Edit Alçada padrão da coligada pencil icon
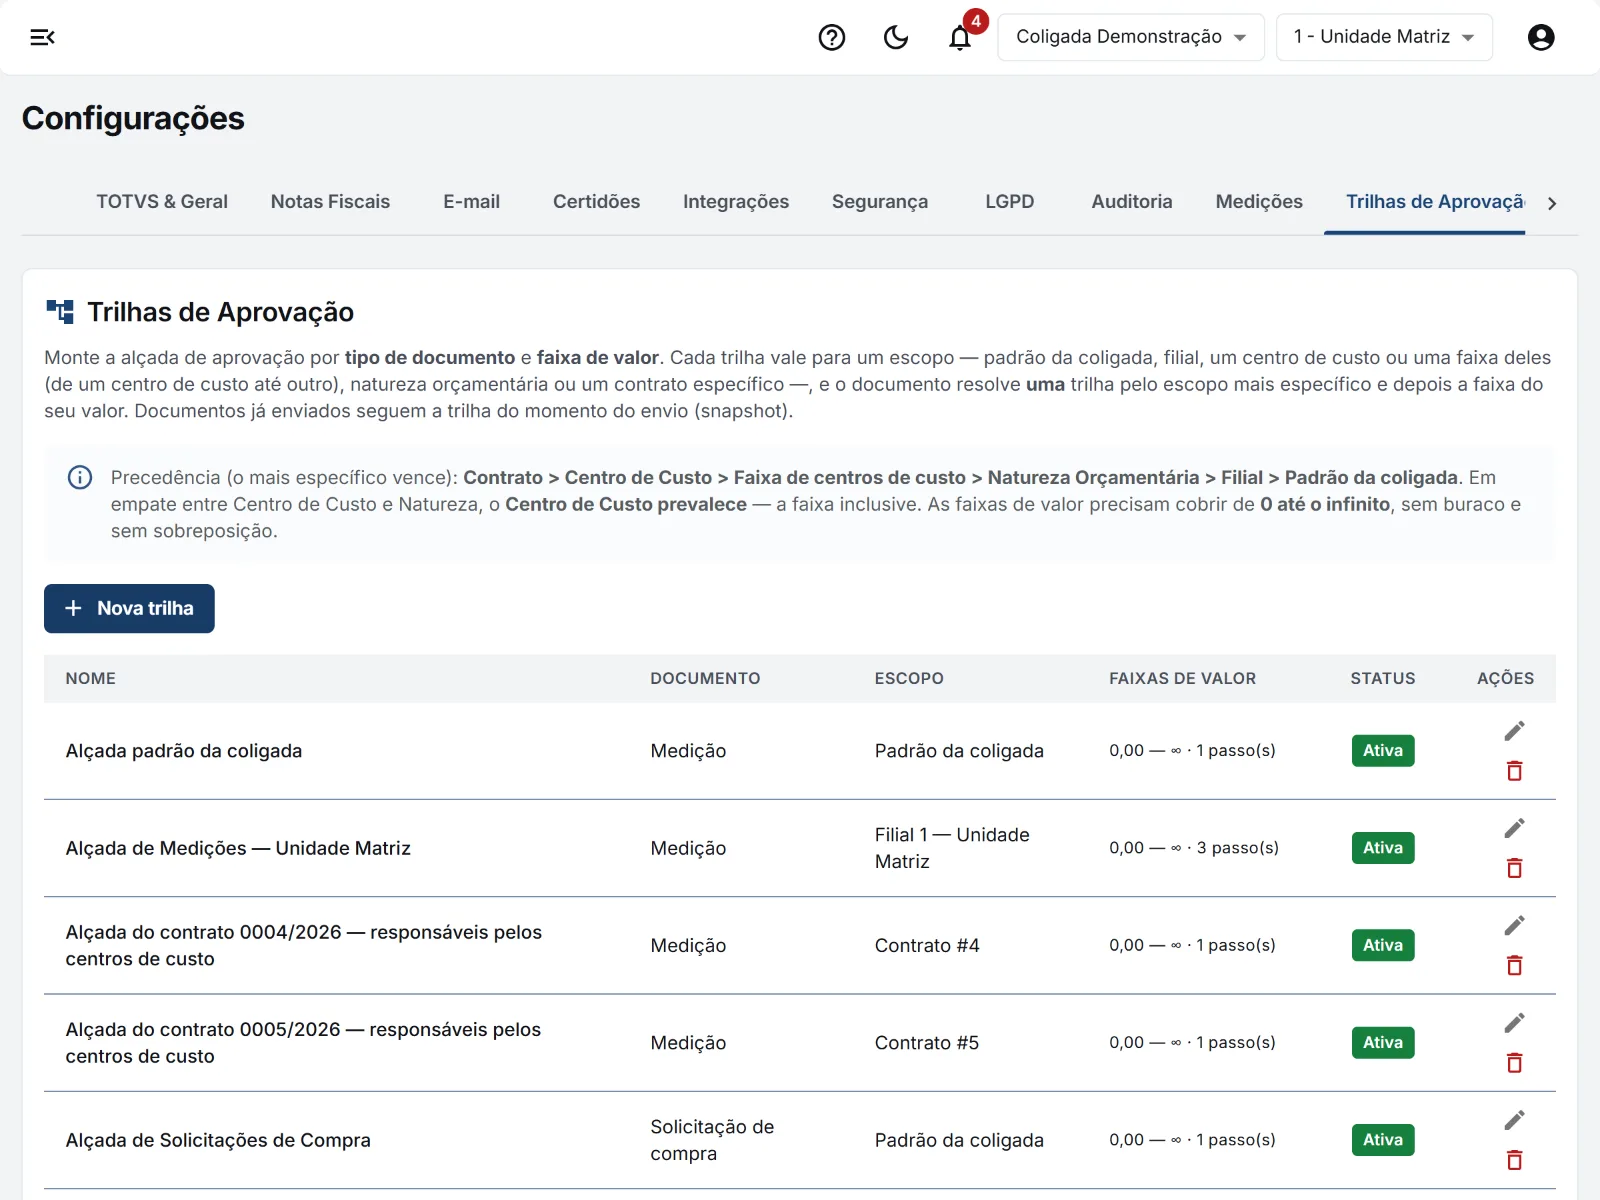Screen dimensions: 1600x1200 click(1514, 731)
